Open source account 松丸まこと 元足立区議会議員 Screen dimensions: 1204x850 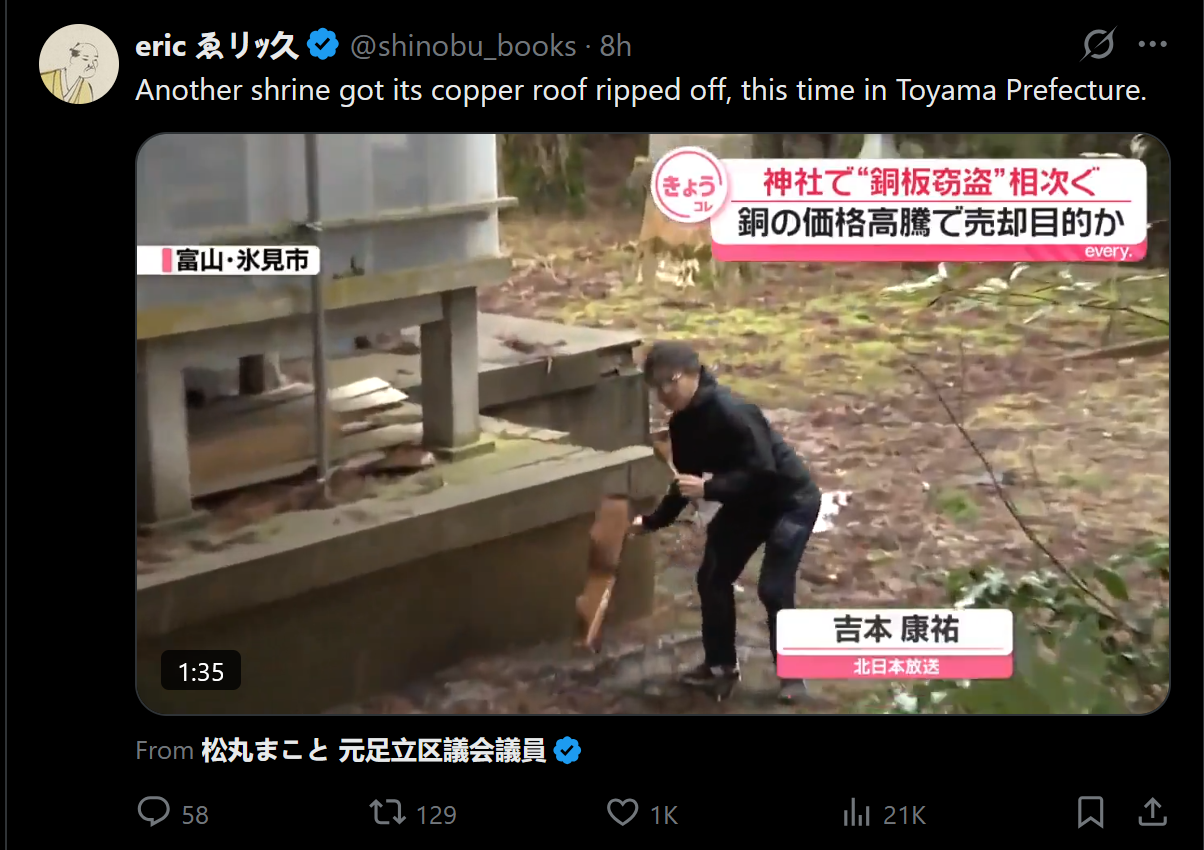pos(374,750)
